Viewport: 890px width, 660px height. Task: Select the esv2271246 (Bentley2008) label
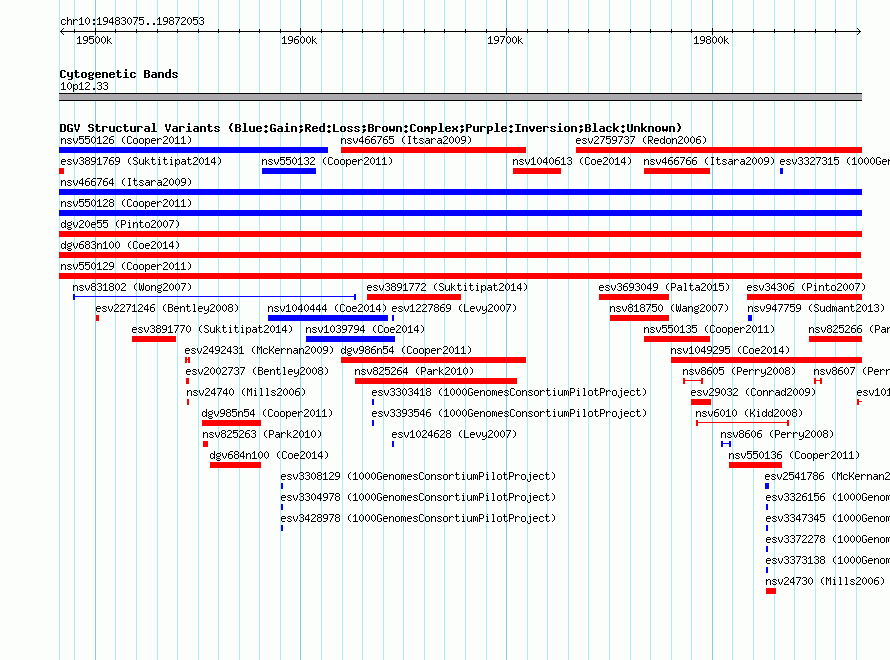(x=167, y=308)
